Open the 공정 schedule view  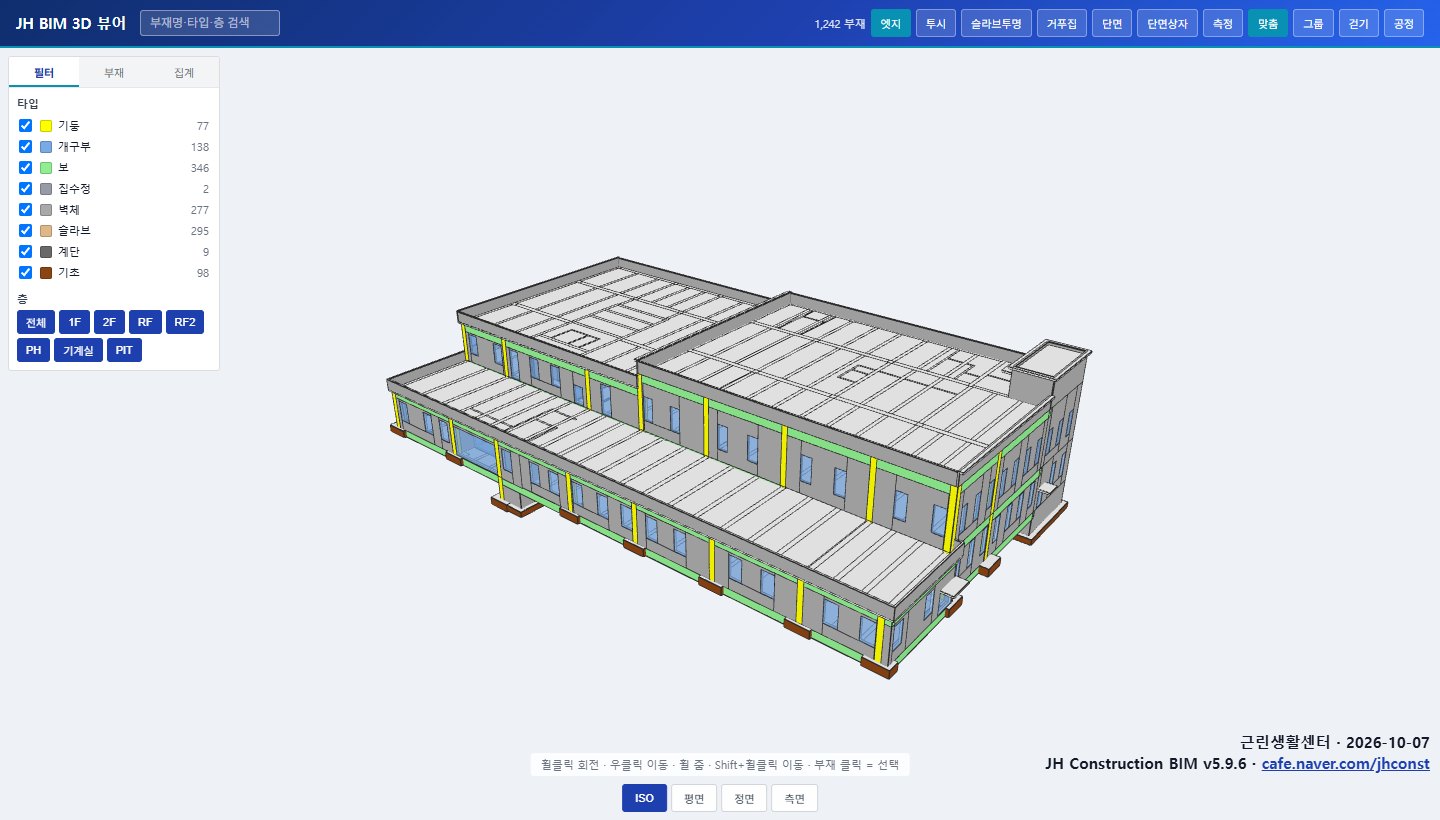1404,23
